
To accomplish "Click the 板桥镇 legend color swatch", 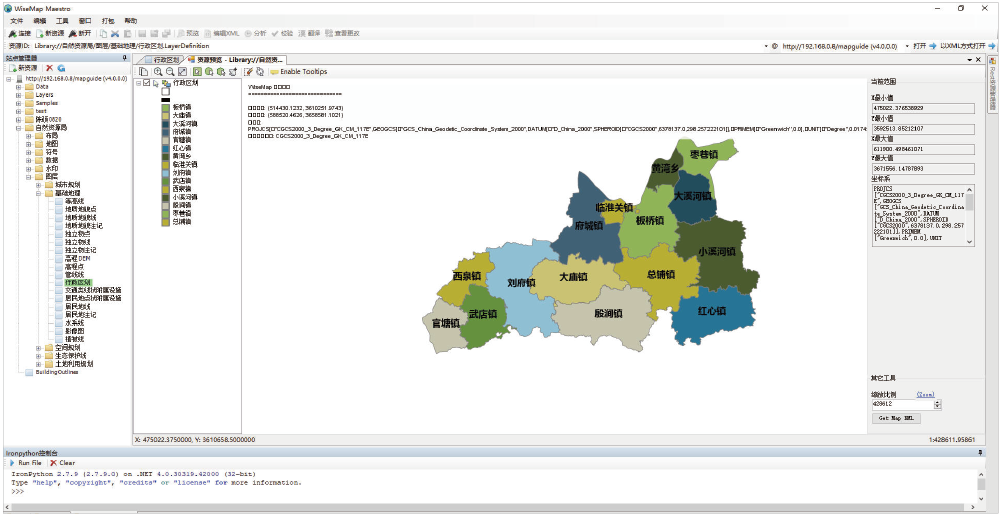I will coord(165,106).
